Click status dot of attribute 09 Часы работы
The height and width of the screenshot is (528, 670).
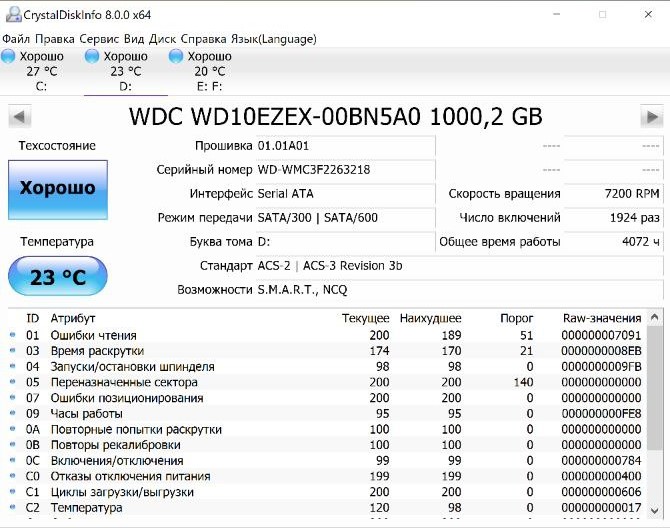[x=12, y=414]
